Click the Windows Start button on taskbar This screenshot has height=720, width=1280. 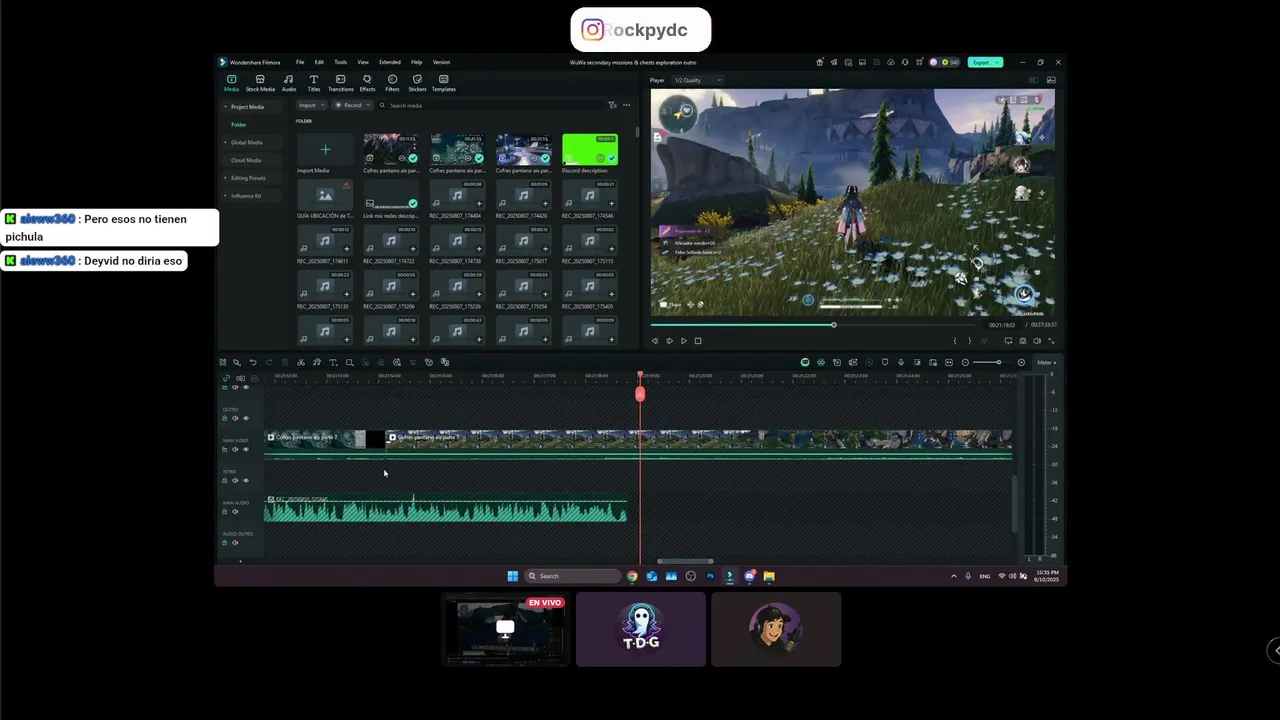click(x=513, y=576)
